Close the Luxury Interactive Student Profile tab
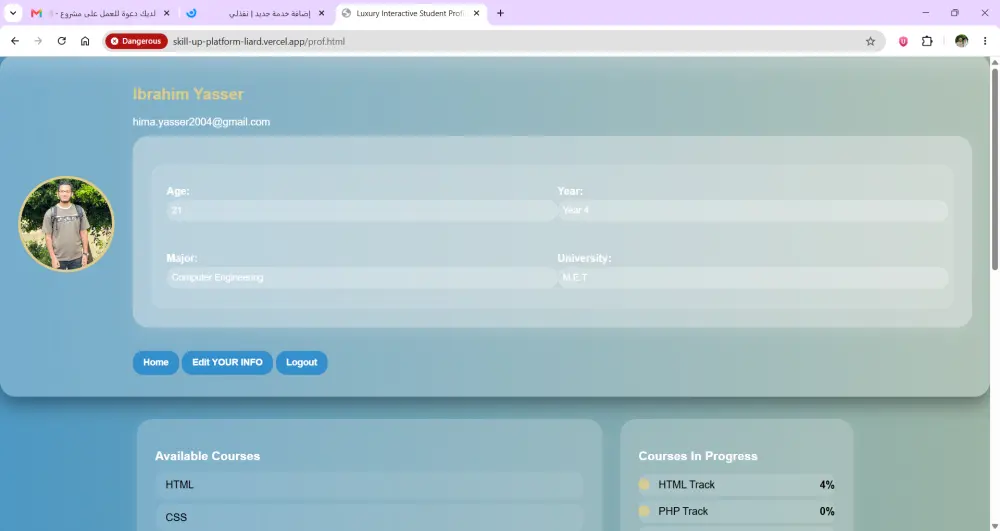 (x=476, y=13)
